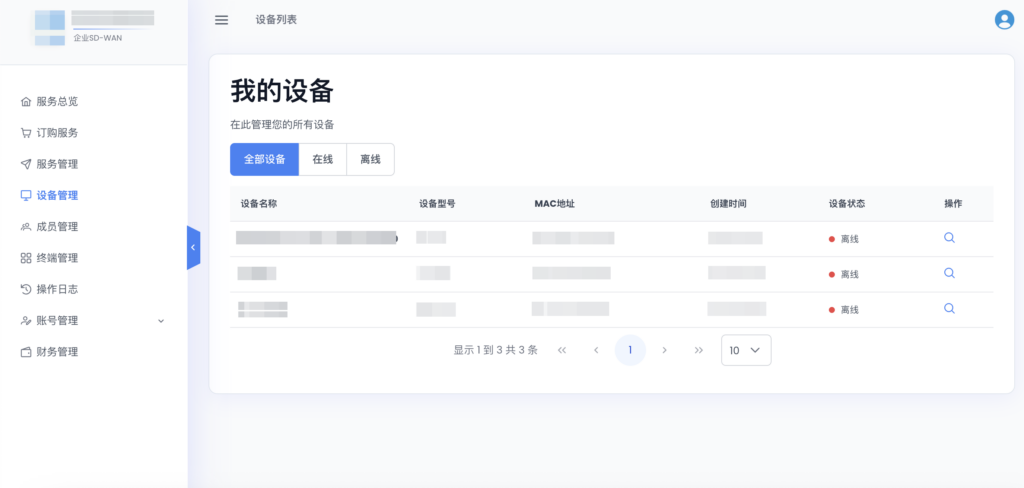Show only 离线 devices
1024x488 pixels.
pyautogui.click(x=370, y=159)
